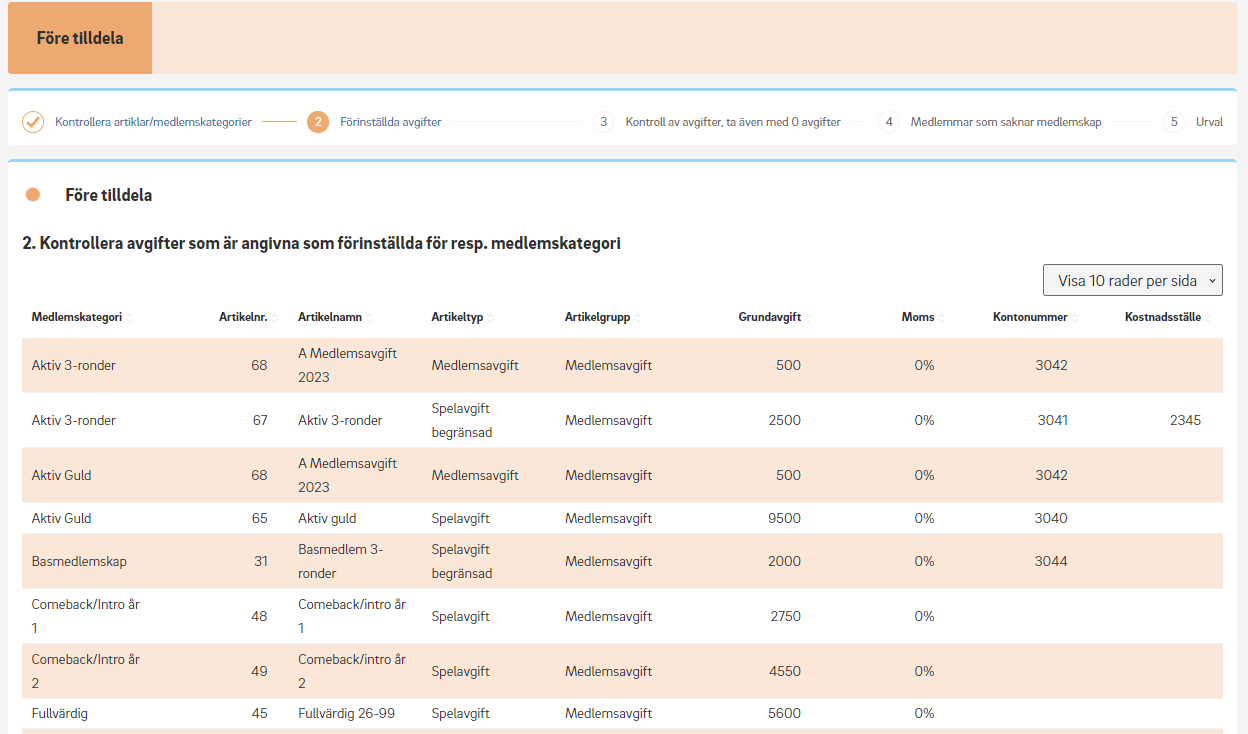Click the 'Förinställda avgifter' step label
Screen dimensions: 1248x734
pyautogui.click(x=390, y=122)
